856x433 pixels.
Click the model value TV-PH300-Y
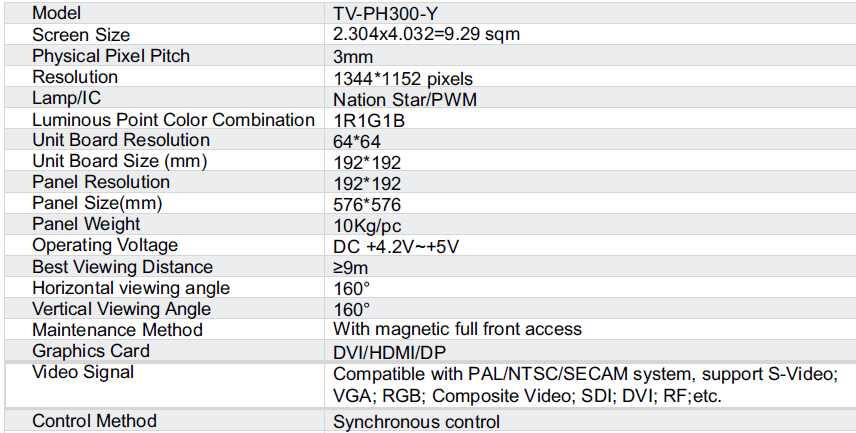(x=378, y=13)
